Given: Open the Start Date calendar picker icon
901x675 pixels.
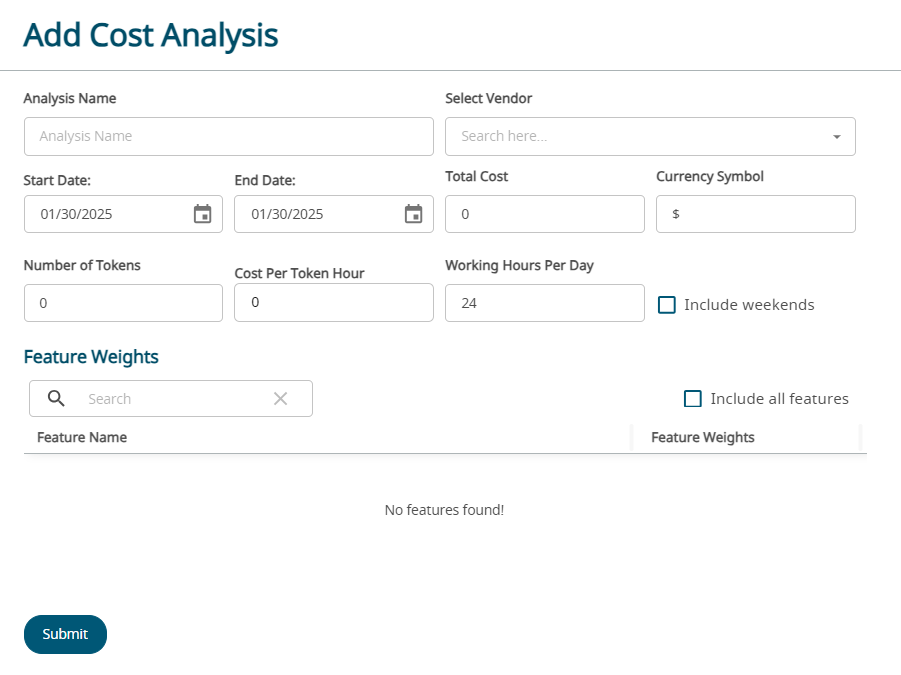Looking at the screenshot, I should pyautogui.click(x=202, y=214).
